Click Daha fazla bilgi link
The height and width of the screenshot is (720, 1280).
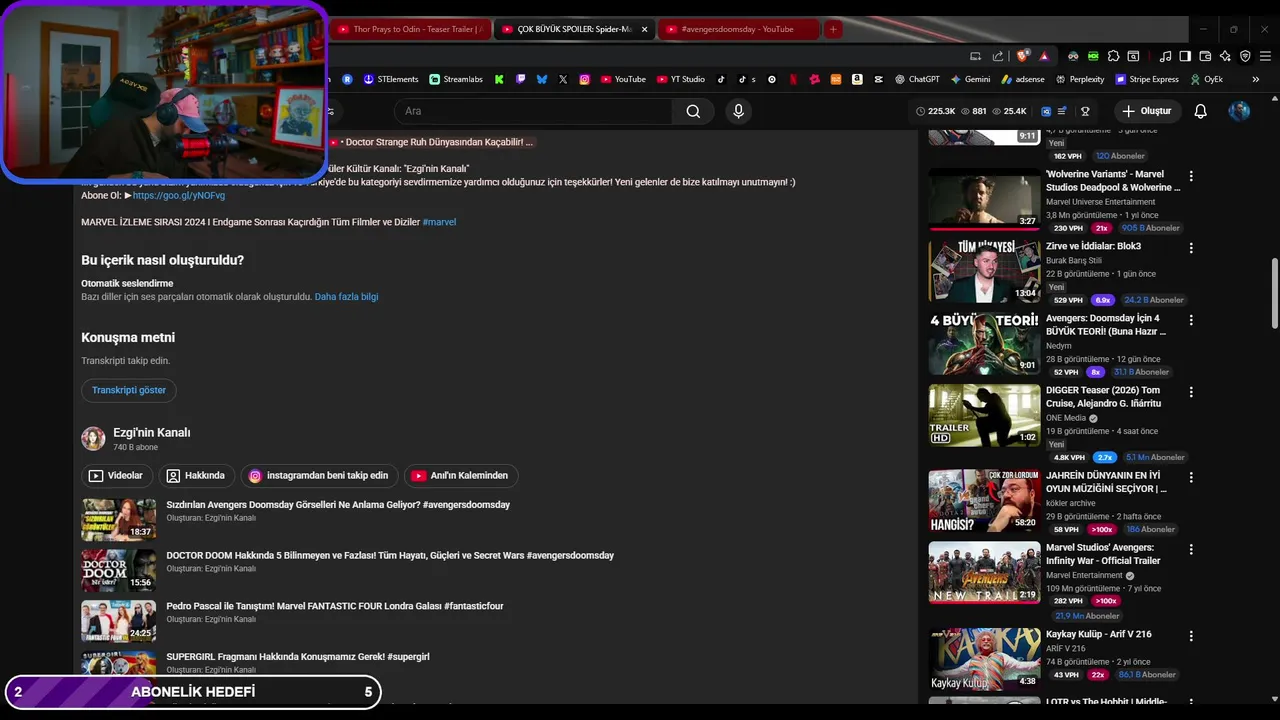coord(346,297)
